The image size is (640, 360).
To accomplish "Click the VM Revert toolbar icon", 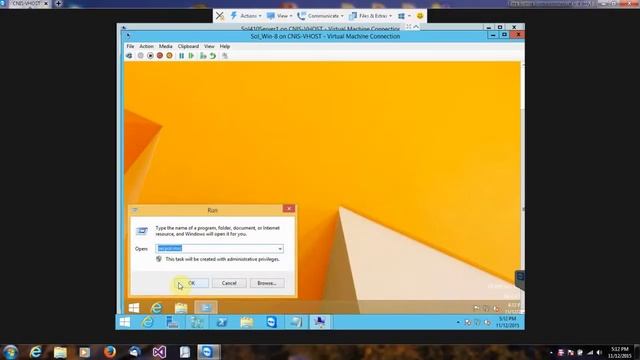I will (x=213, y=56).
